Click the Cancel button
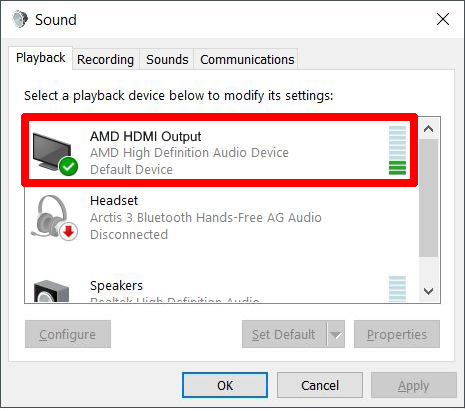The height and width of the screenshot is (411, 465). (320, 385)
